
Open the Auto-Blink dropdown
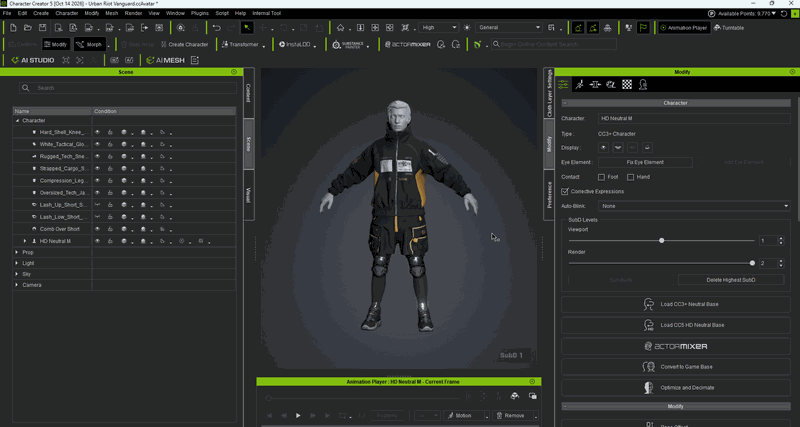tap(694, 206)
